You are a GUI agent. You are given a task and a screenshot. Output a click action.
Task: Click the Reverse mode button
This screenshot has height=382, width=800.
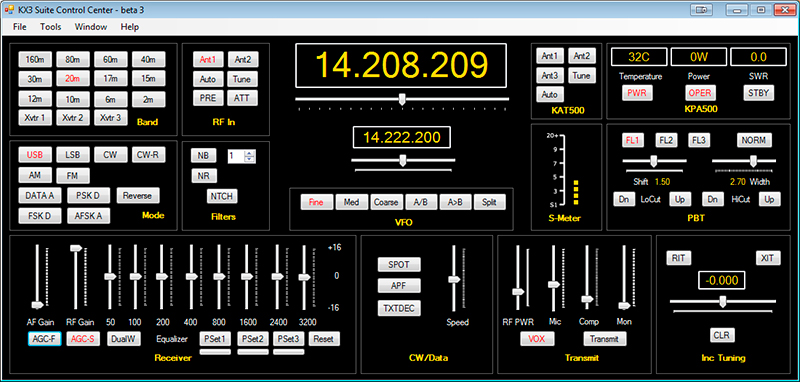tap(138, 195)
